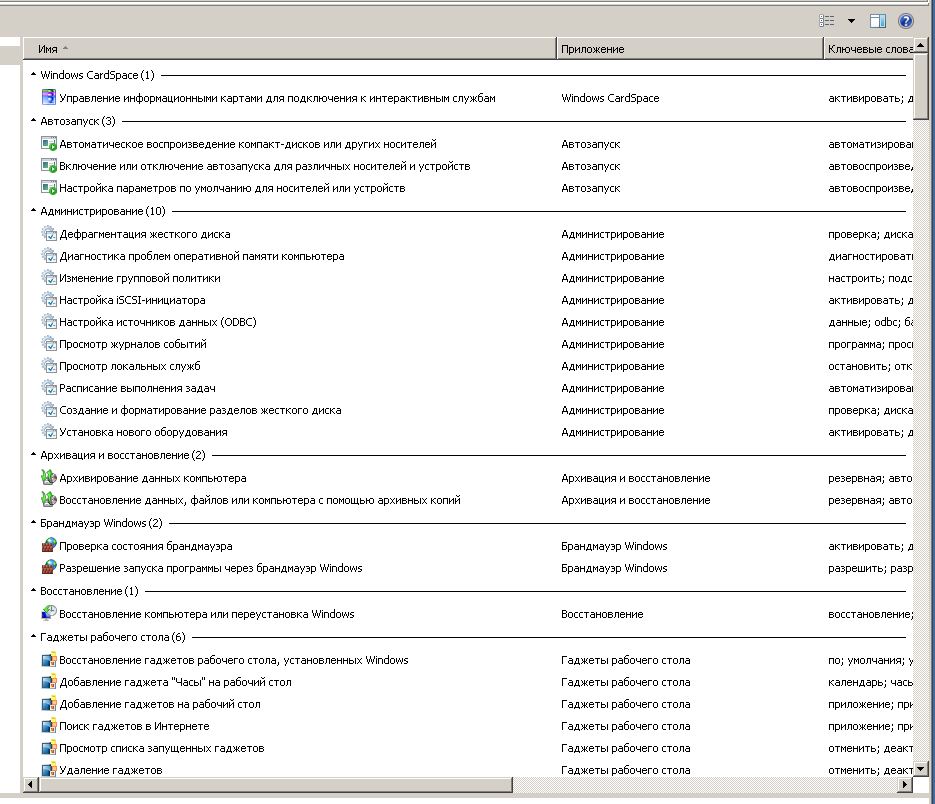The width and height of the screenshot is (935, 804).
Task: Click icon for Расписание выполнения задач
Action: (x=49, y=388)
